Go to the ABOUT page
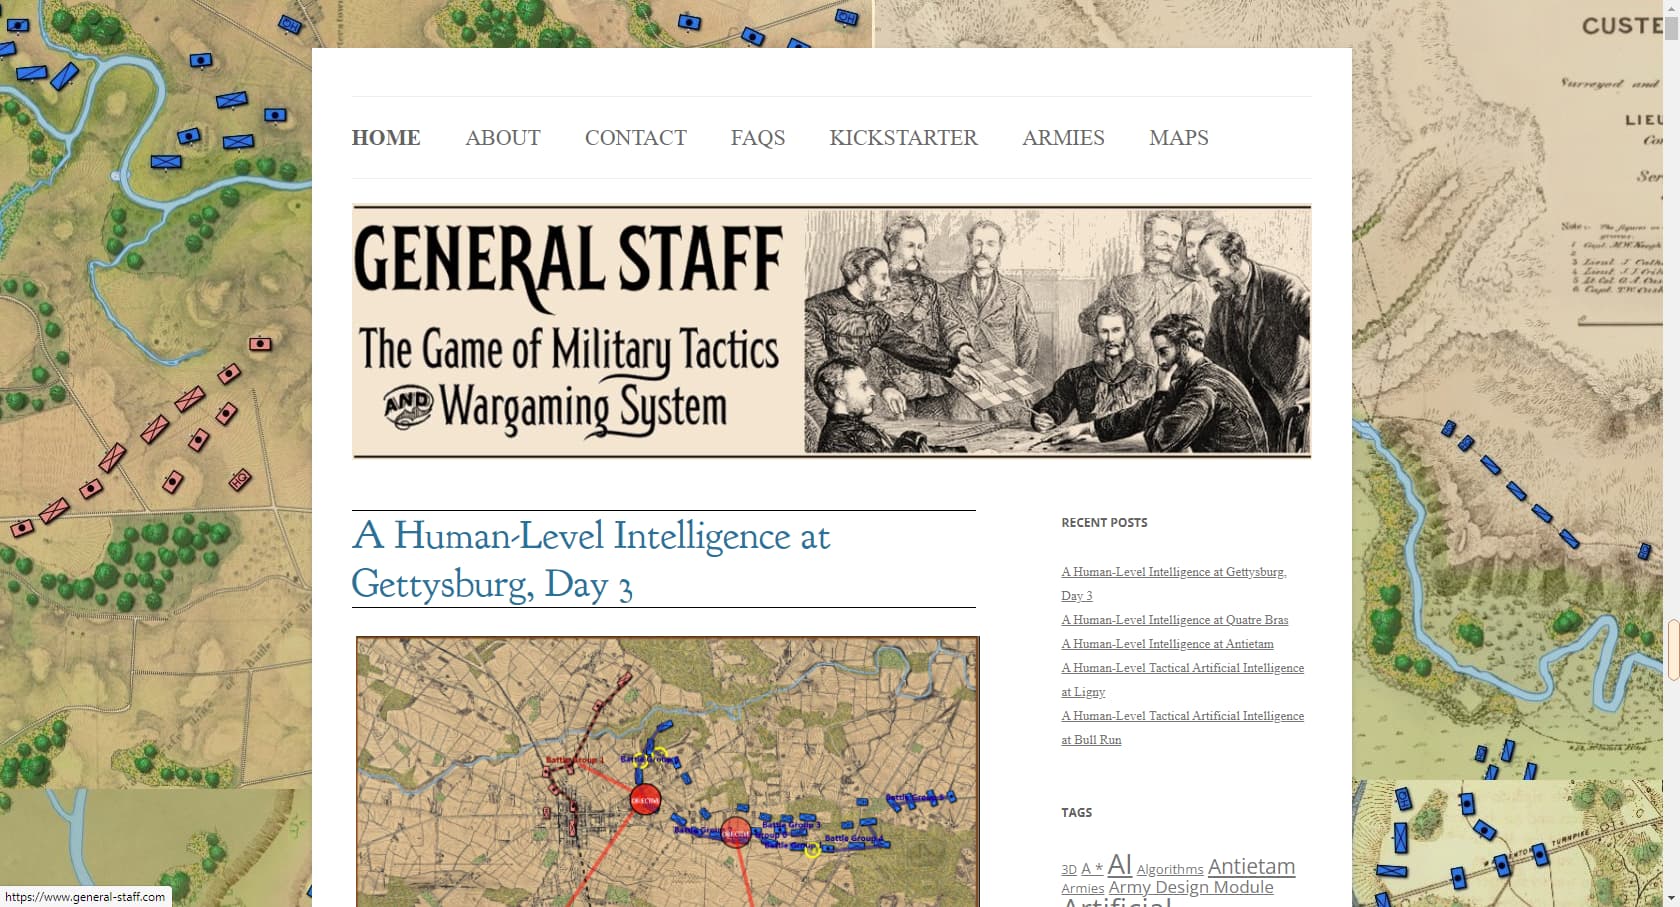Viewport: 1680px width, 907px height. pyautogui.click(x=503, y=138)
